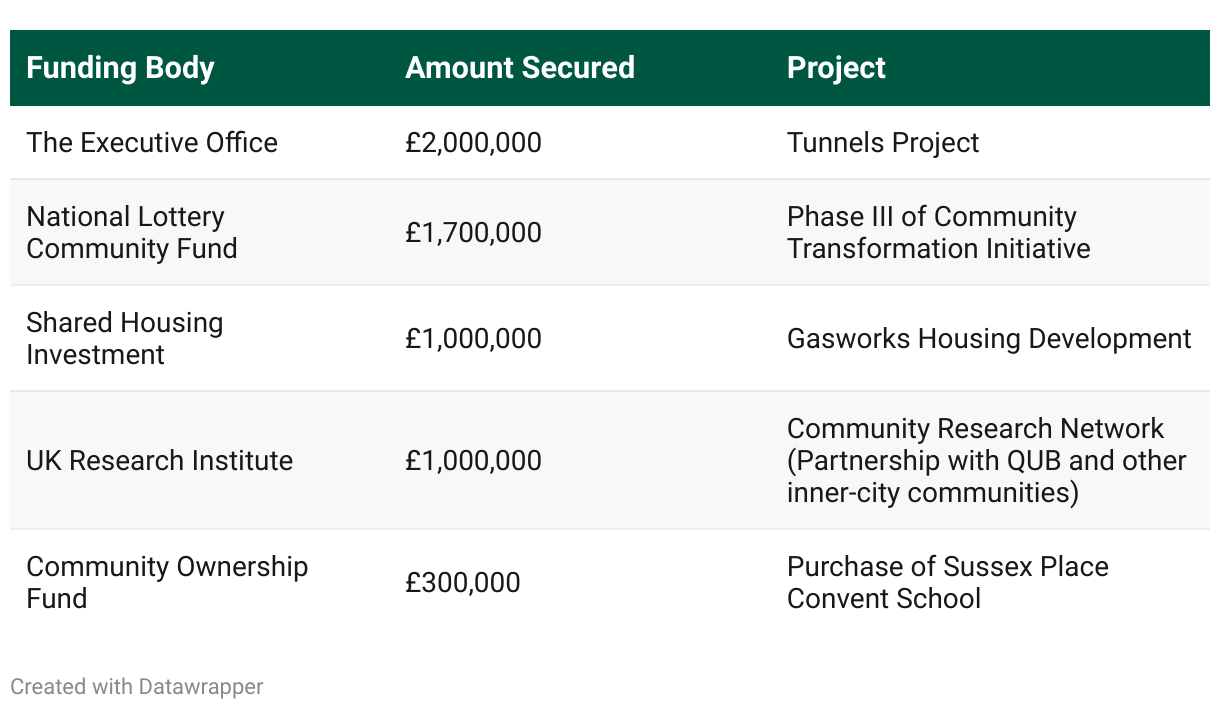Select the Shared Housing Investment cell

click(125, 339)
